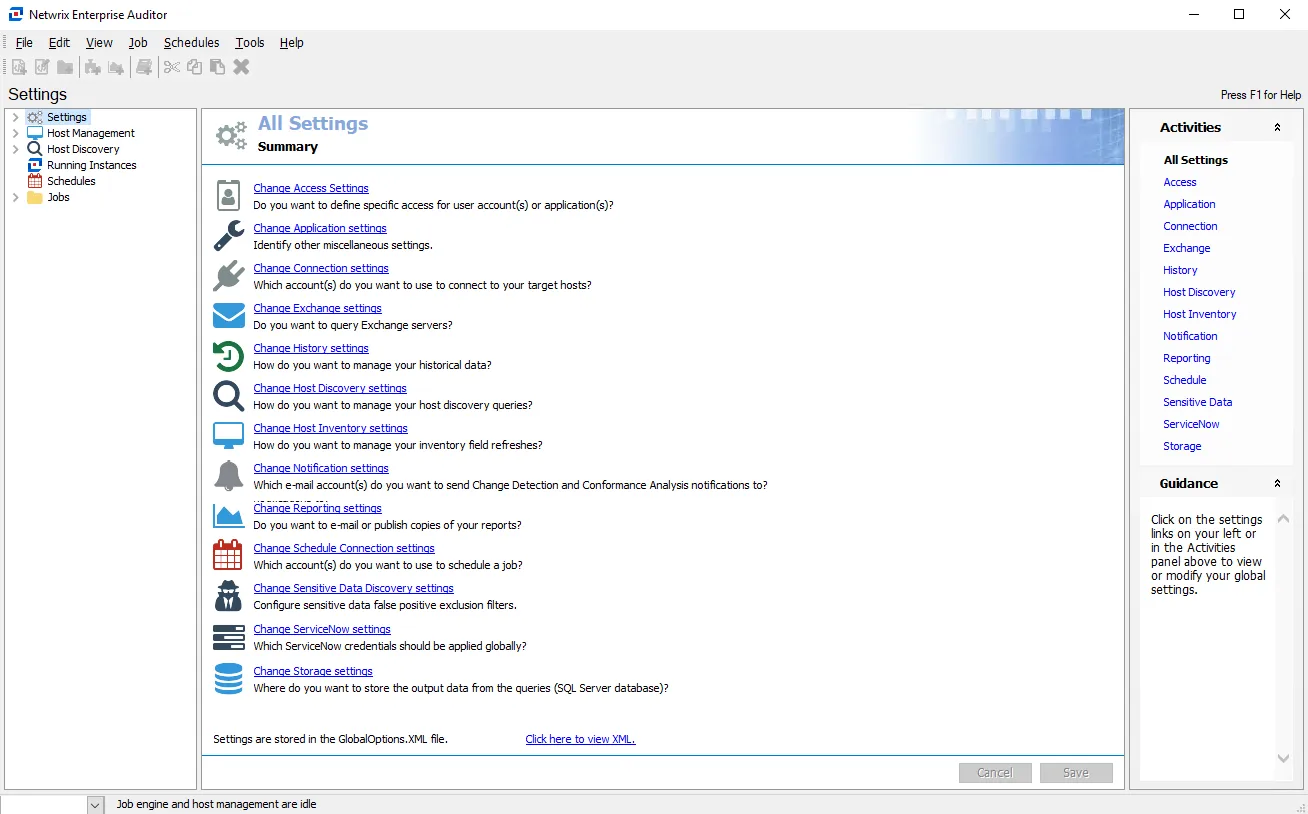
Task: Select ServiceNow in the Activities panel
Action: point(1191,424)
